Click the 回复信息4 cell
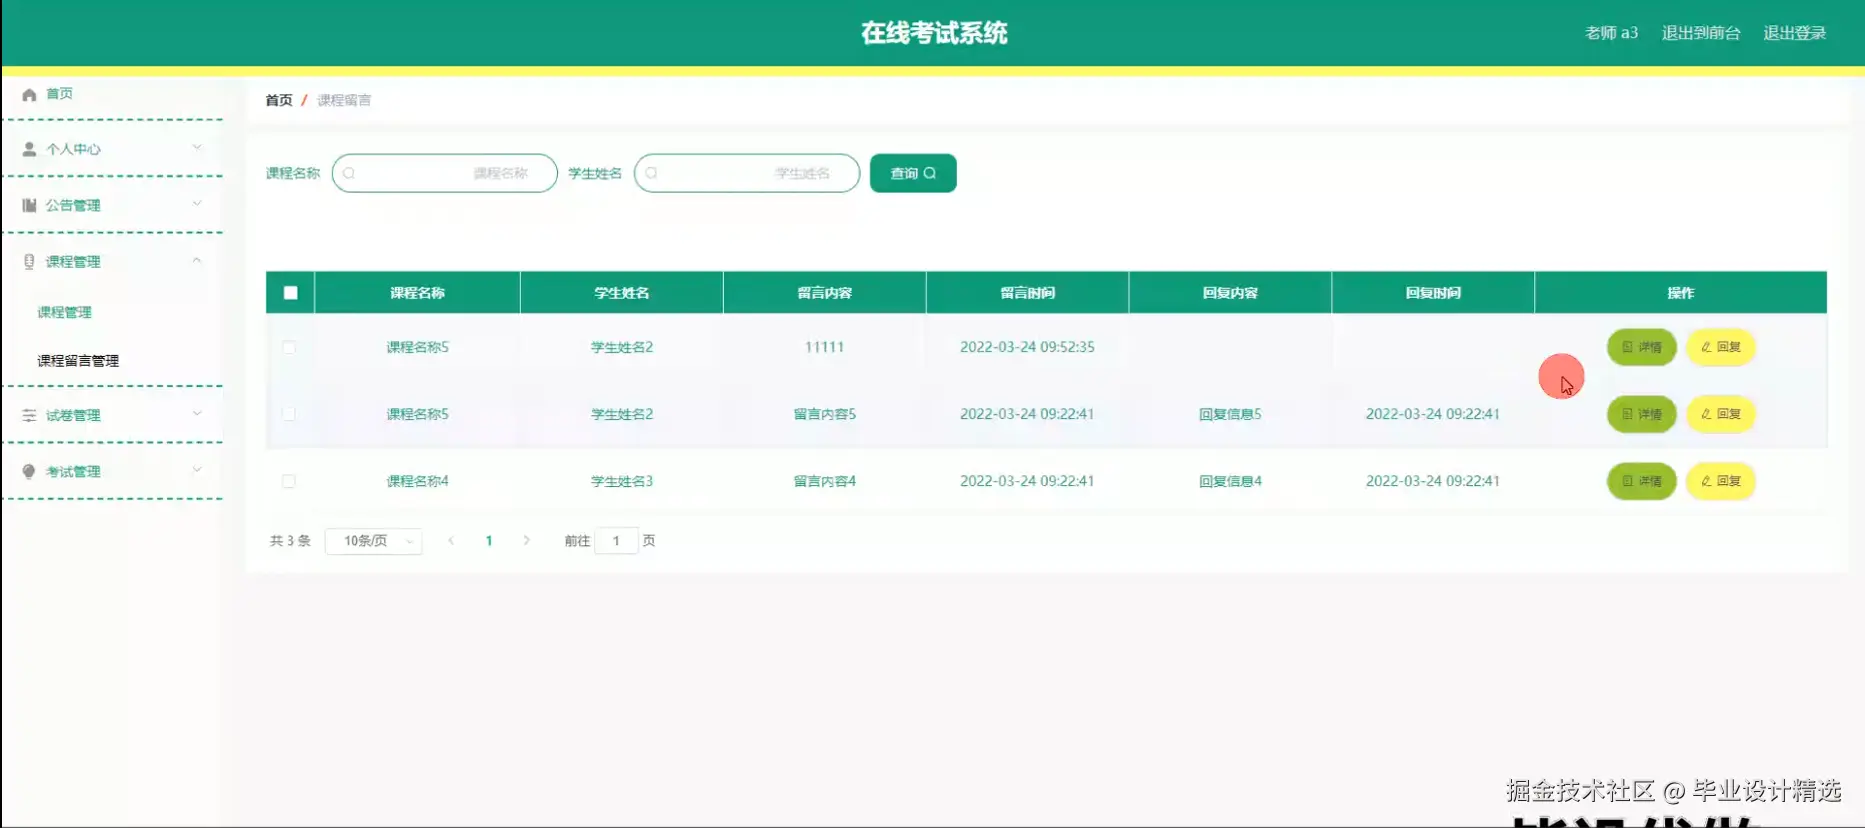 (1230, 481)
